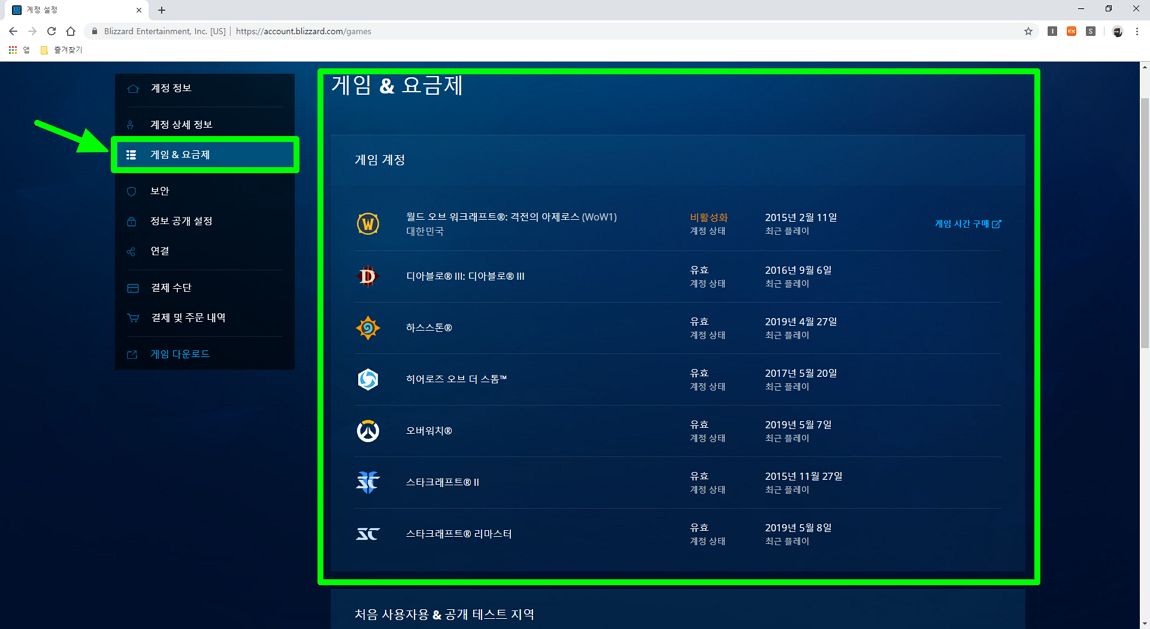
Task: Click the 비활성화 status text
Action: pyautogui.click(x=708, y=218)
